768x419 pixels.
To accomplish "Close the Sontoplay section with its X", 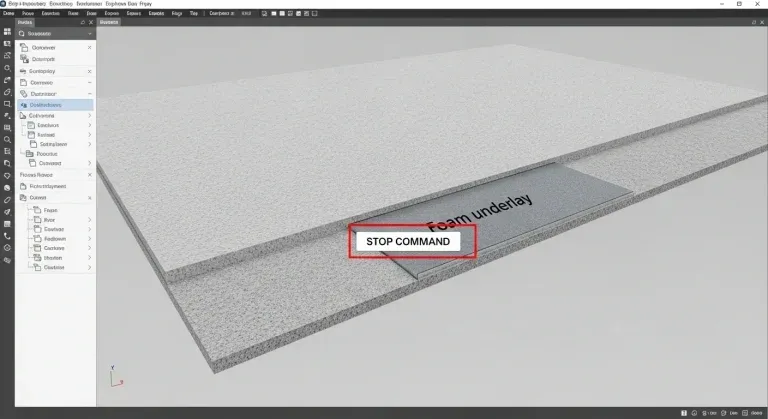I will pyautogui.click(x=89, y=71).
